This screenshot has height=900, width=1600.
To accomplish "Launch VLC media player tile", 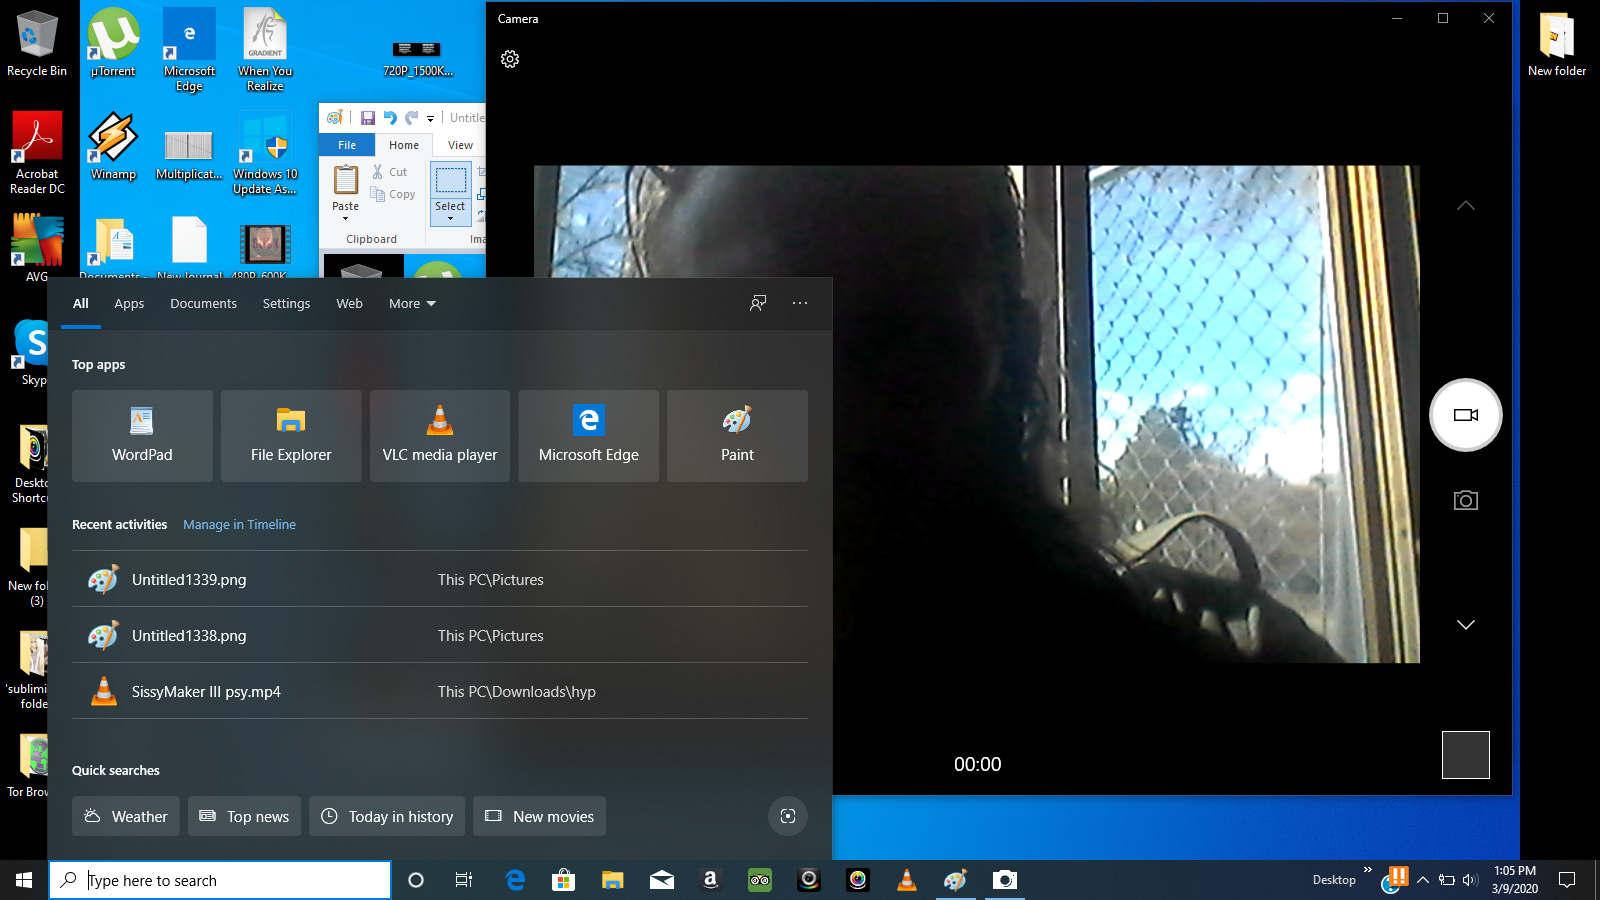I will pos(440,436).
